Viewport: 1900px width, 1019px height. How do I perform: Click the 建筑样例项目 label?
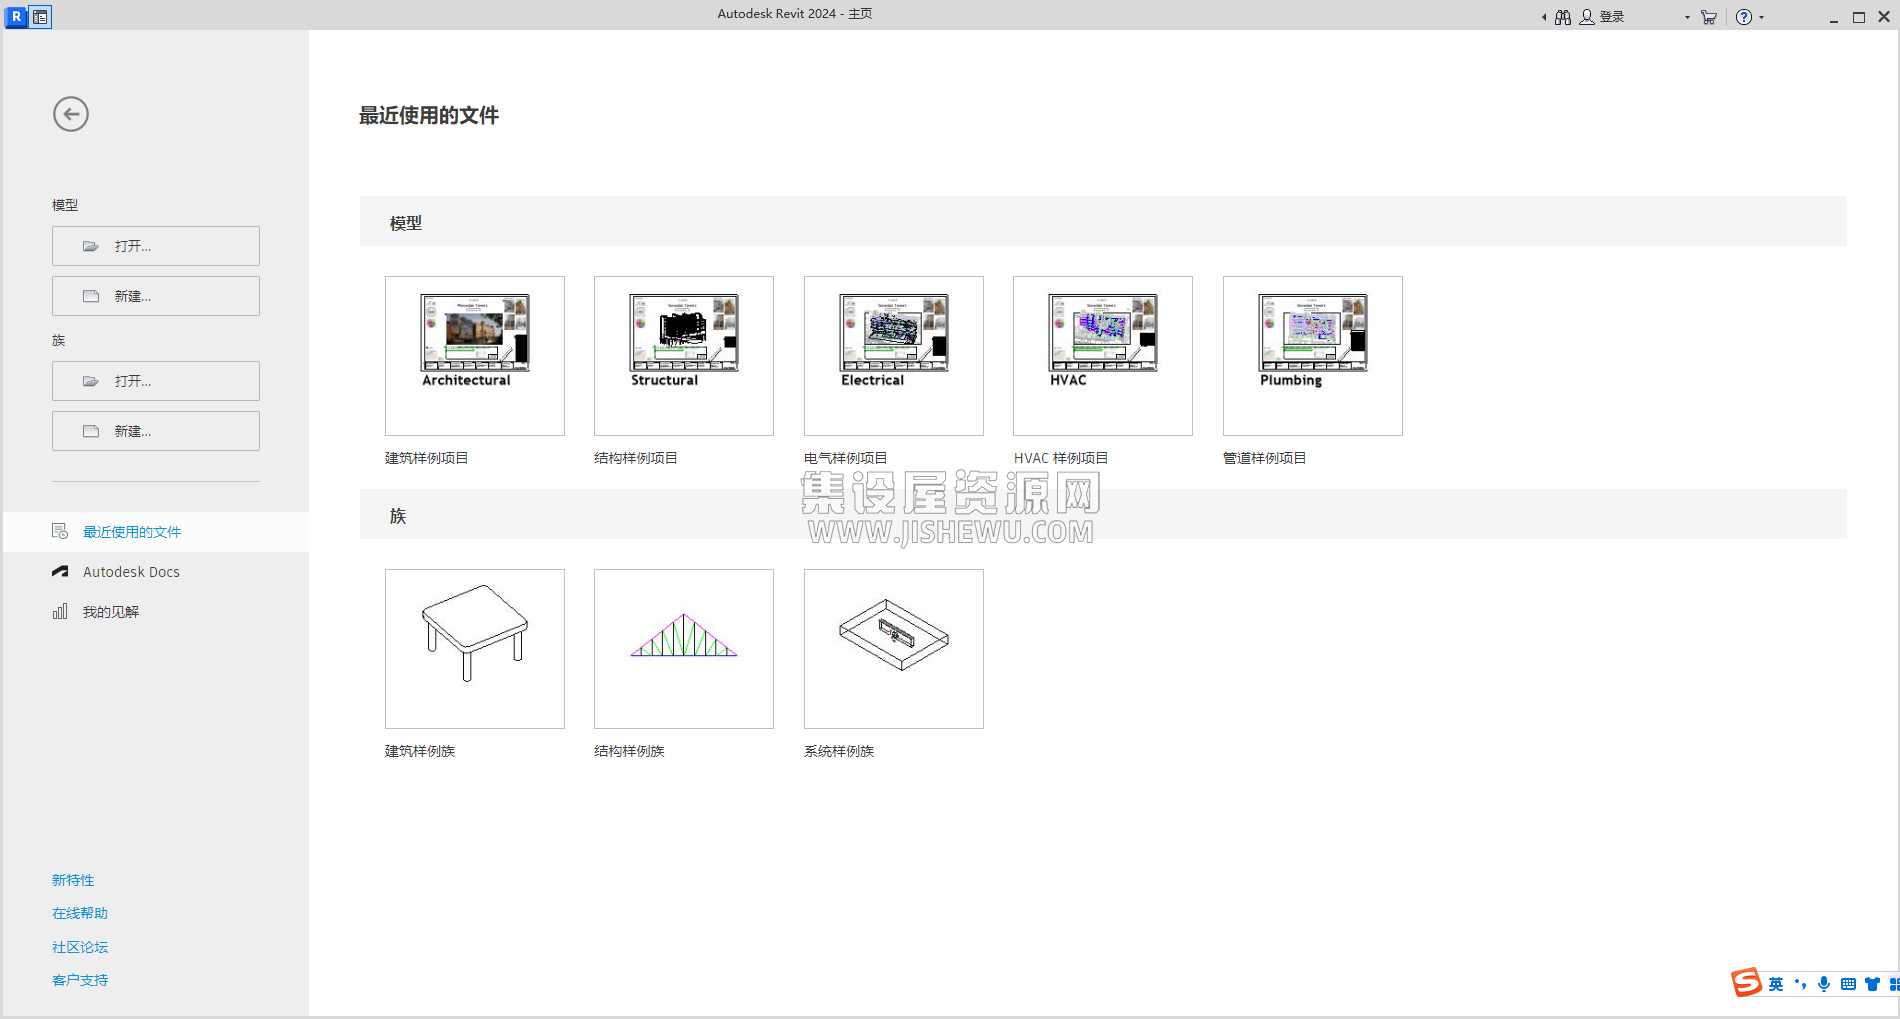(427, 458)
